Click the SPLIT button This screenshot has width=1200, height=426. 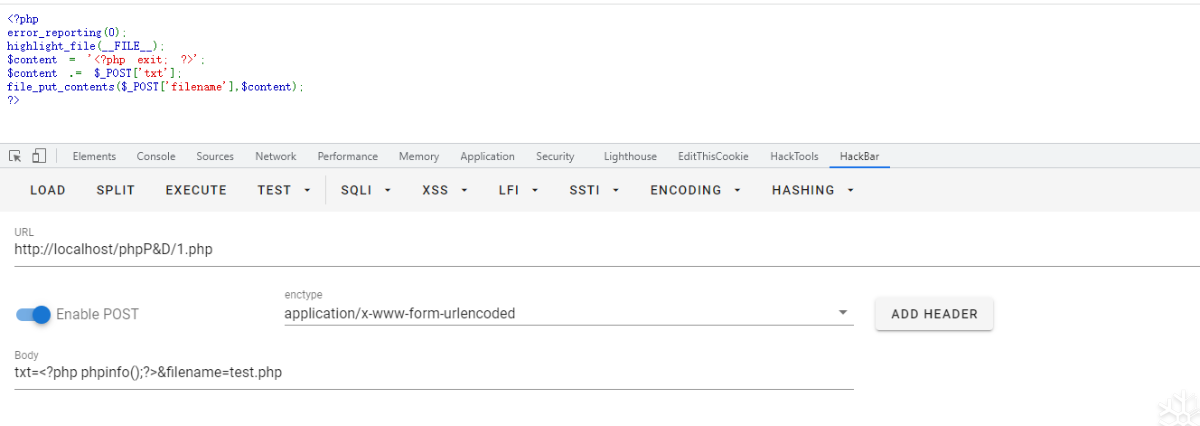[x=115, y=190]
